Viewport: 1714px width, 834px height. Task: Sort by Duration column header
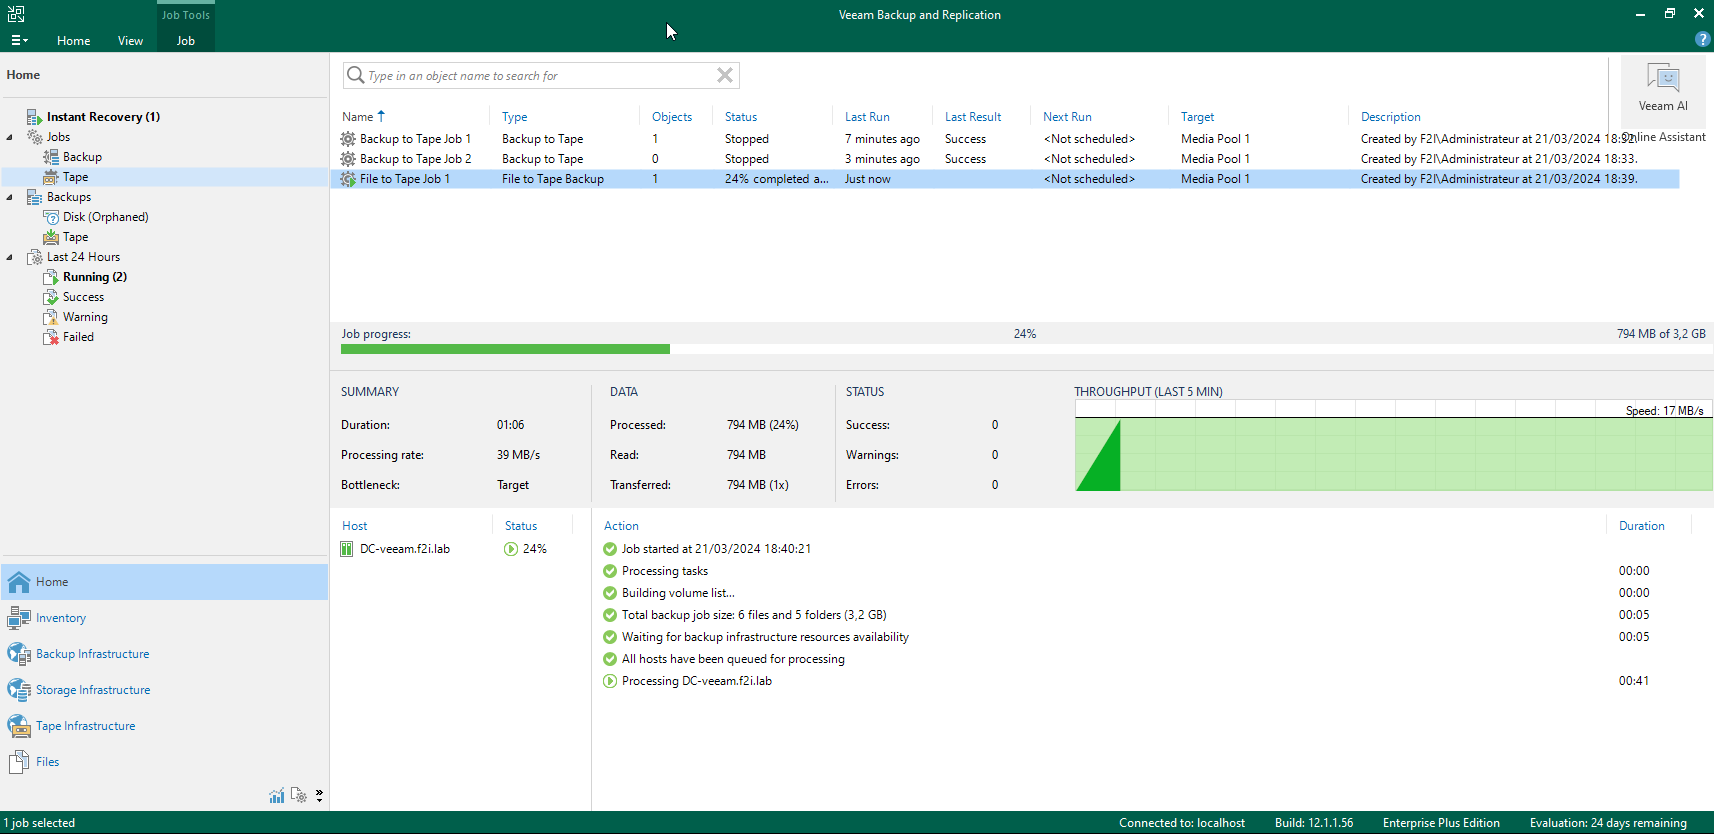pos(1642,526)
